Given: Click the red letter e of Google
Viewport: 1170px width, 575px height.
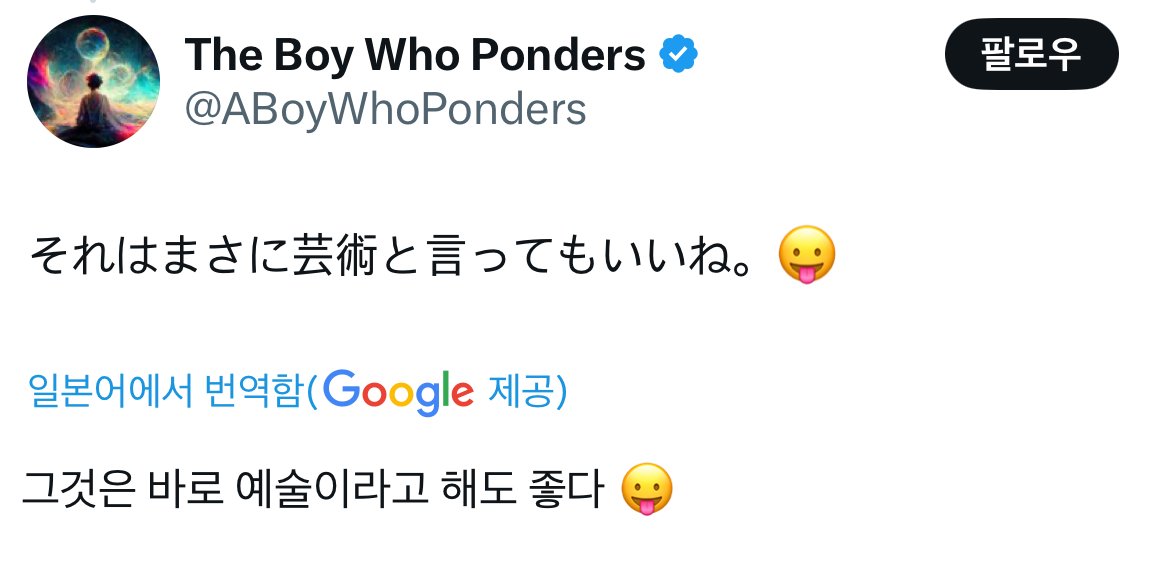Looking at the screenshot, I should pyautogui.click(x=461, y=393).
